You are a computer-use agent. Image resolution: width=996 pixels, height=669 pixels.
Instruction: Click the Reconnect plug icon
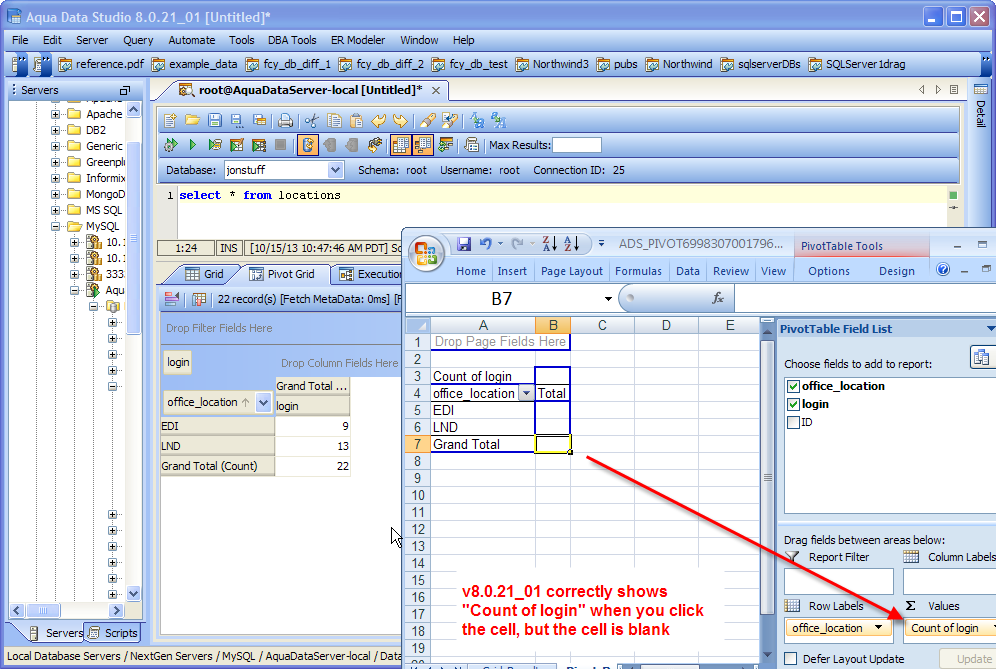point(375,145)
